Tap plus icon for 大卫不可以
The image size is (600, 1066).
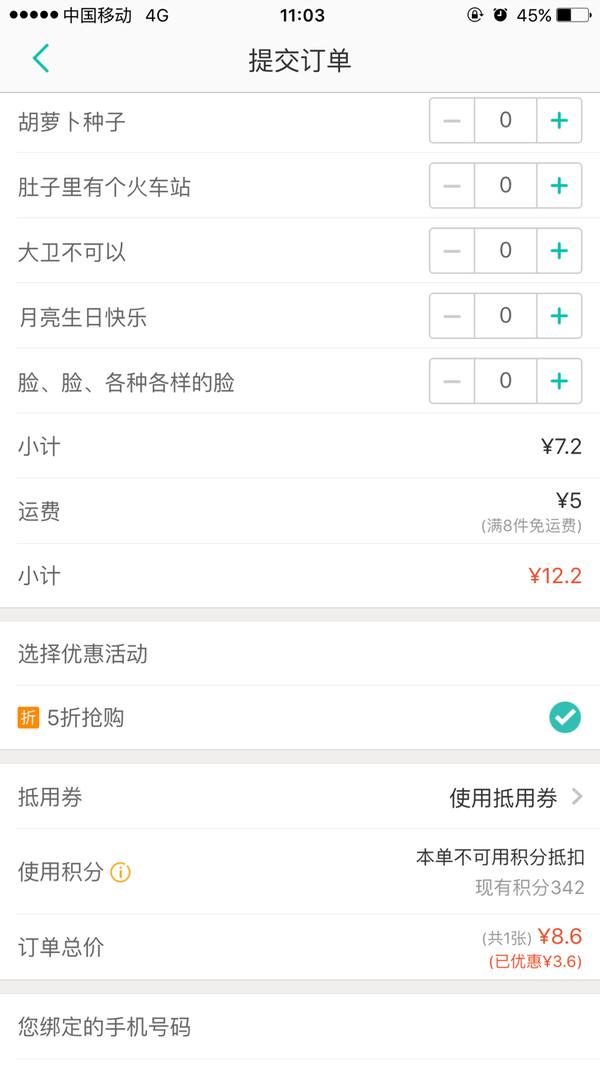(559, 251)
